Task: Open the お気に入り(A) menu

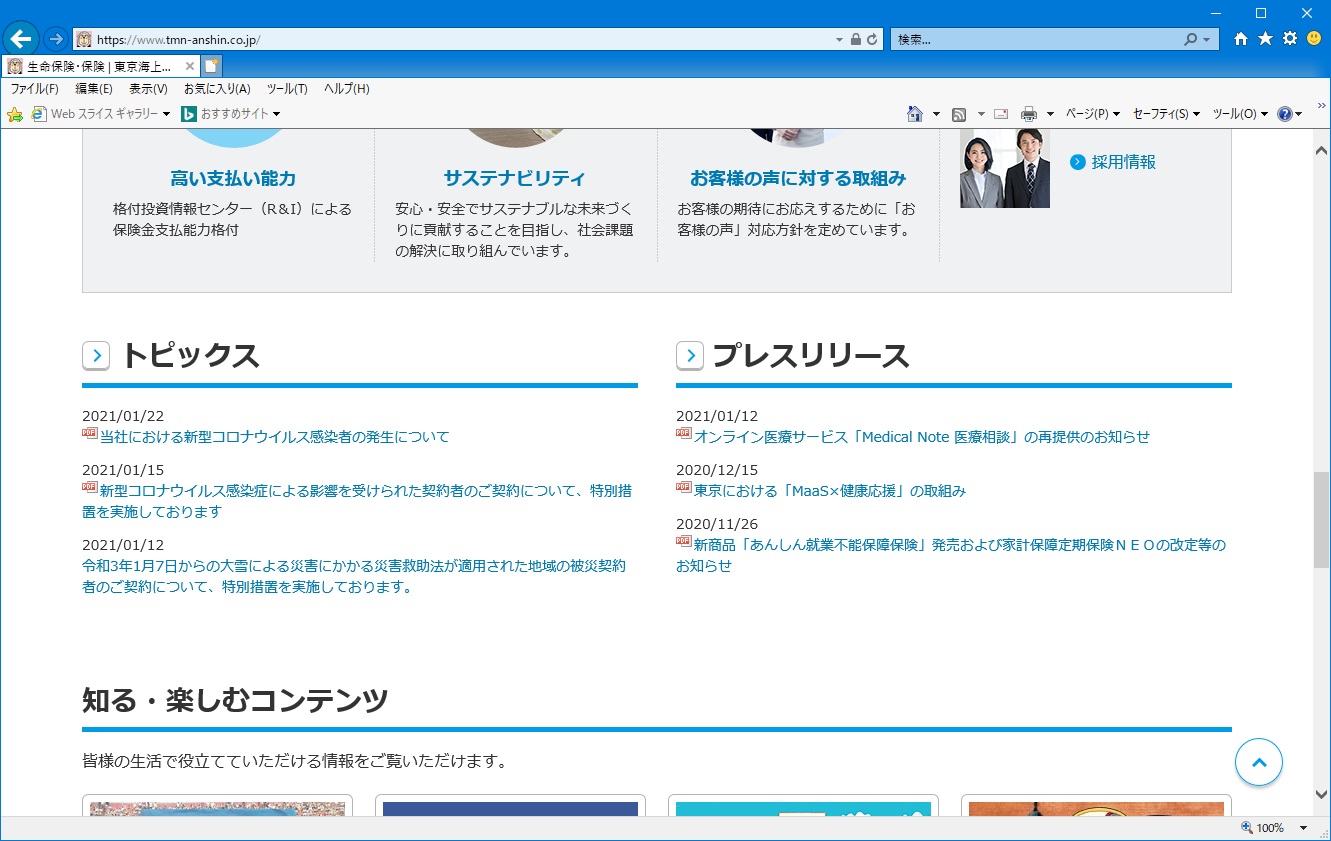Action: 217,89
